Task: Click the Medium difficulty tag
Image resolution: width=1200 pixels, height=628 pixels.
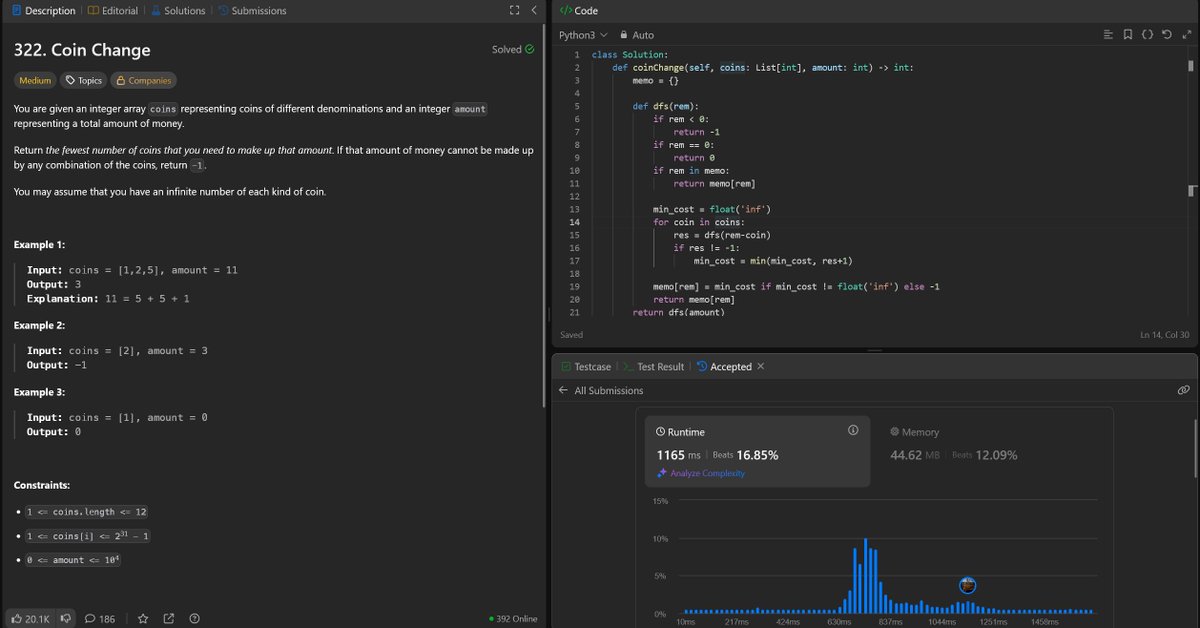Action: click(x=35, y=80)
